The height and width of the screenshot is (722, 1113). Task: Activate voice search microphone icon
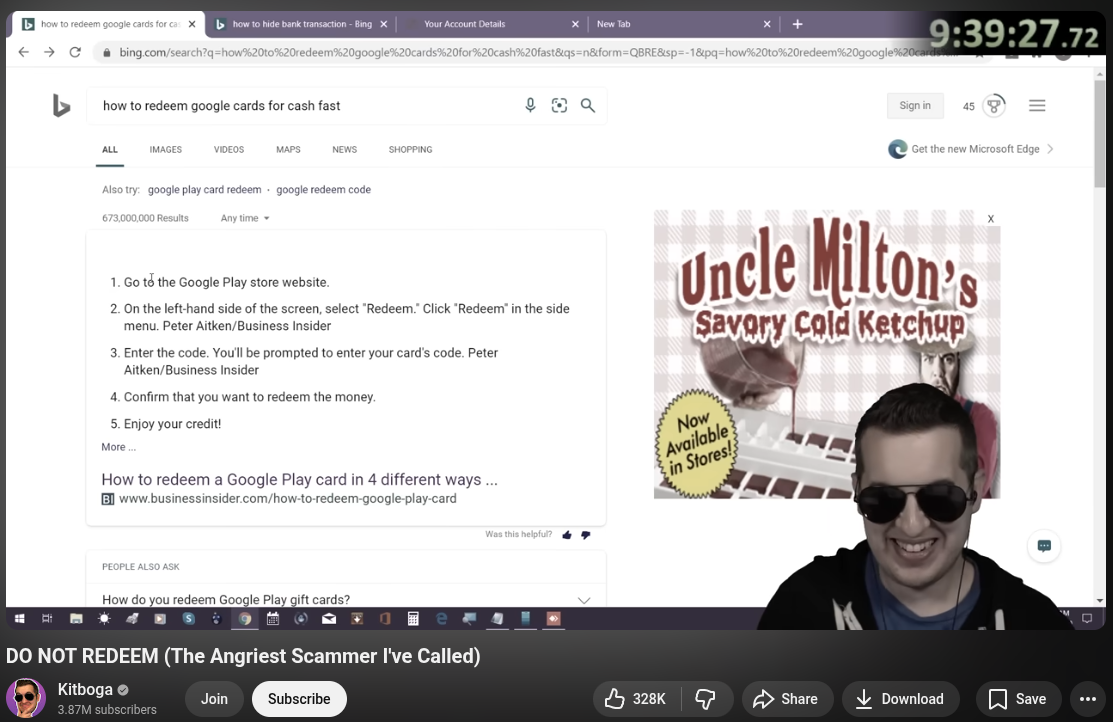coord(530,106)
